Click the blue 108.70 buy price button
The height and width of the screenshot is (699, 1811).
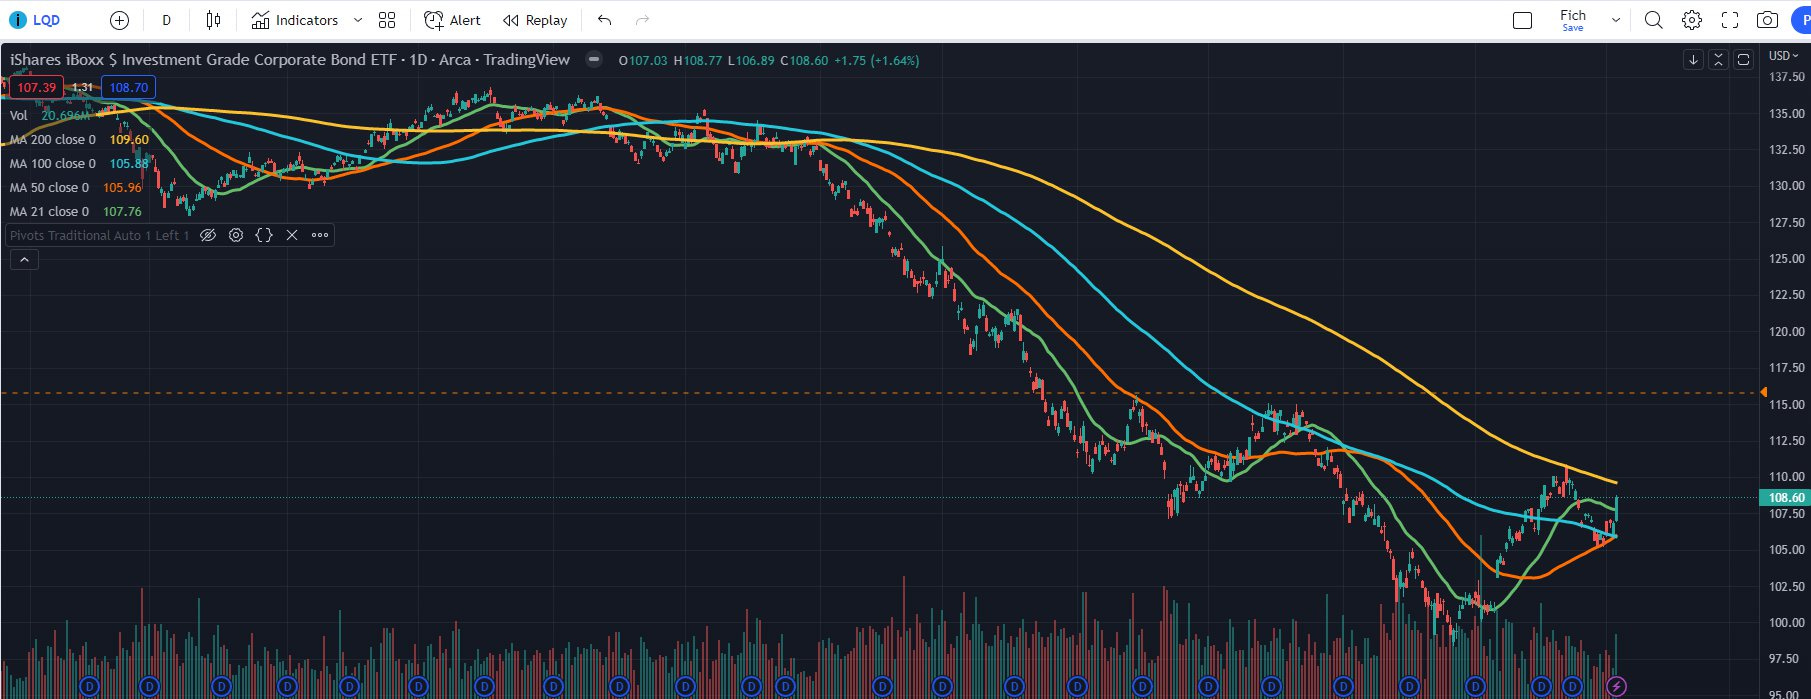click(129, 88)
